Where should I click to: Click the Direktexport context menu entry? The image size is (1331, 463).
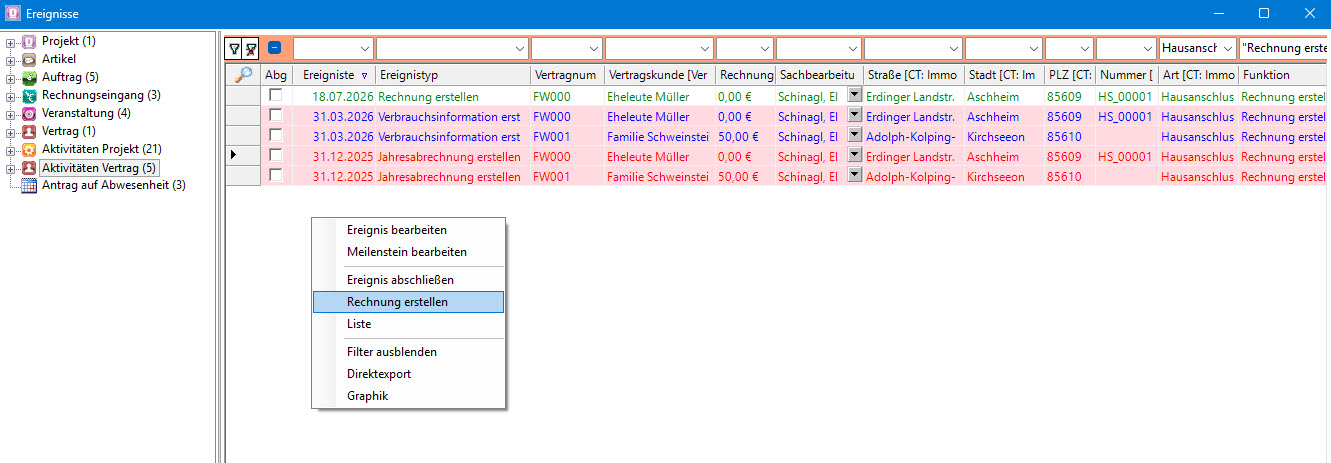click(x=379, y=374)
